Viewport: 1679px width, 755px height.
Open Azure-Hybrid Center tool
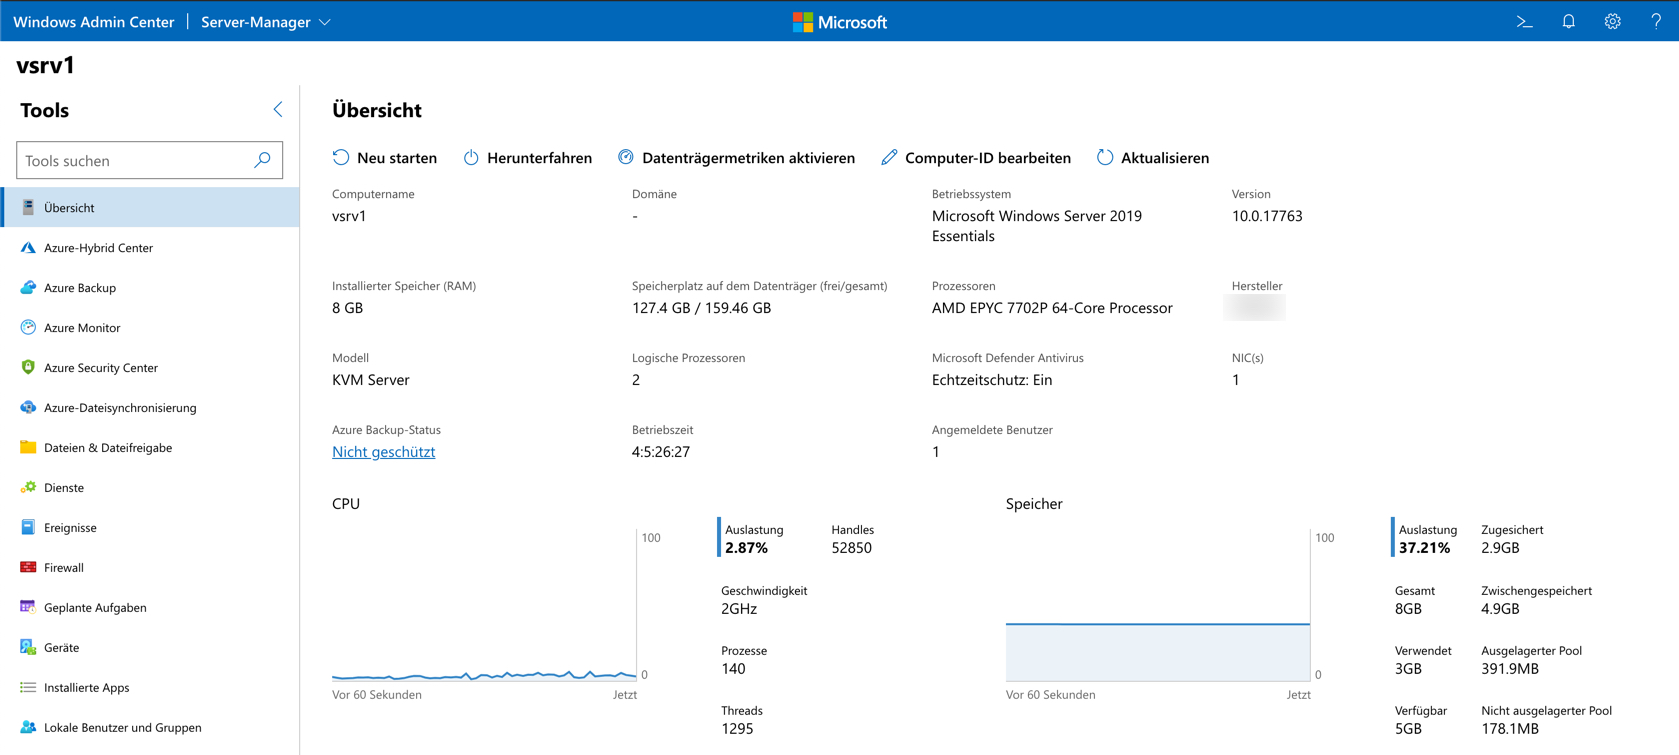click(150, 247)
